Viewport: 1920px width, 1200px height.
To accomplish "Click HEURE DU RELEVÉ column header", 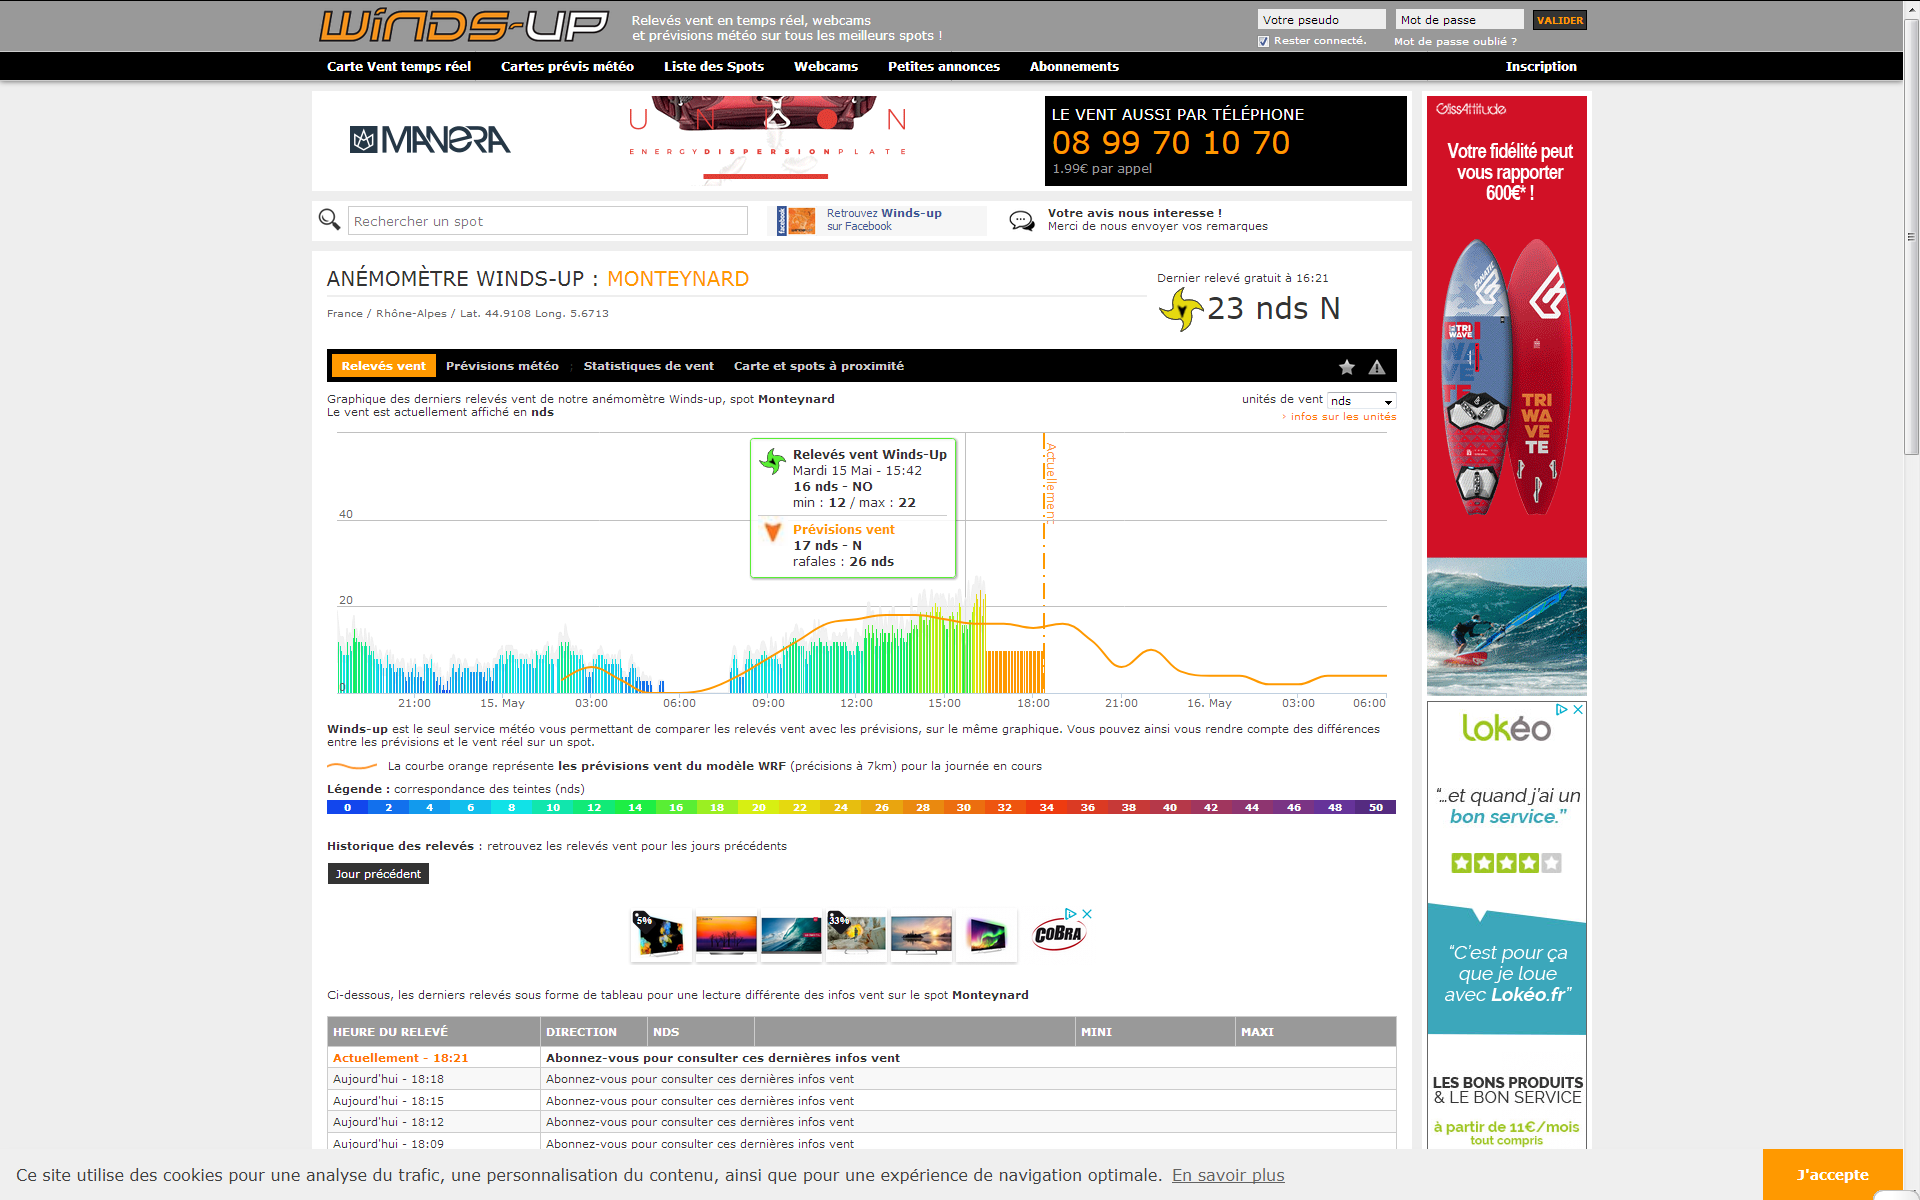I will coord(434,1032).
